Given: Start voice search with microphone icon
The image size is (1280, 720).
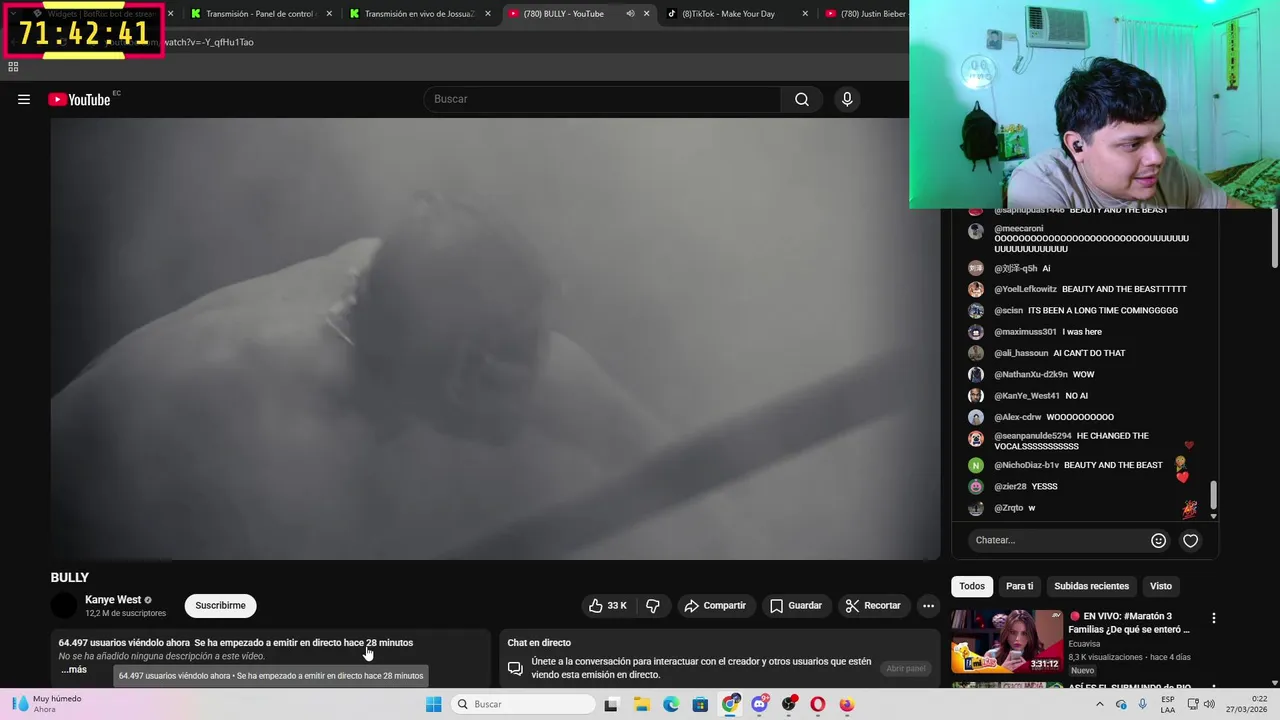Looking at the screenshot, I should click(x=847, y=99).
